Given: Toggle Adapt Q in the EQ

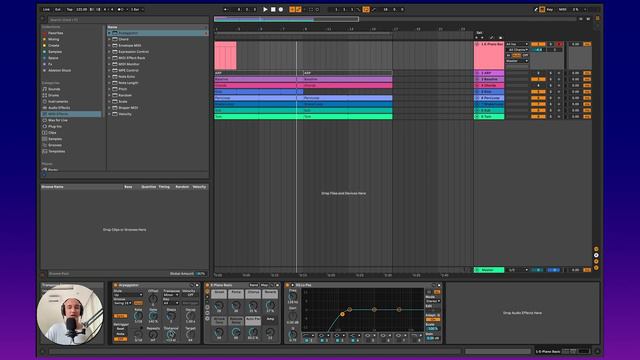Looking at the screenshot, I should 433,320.
